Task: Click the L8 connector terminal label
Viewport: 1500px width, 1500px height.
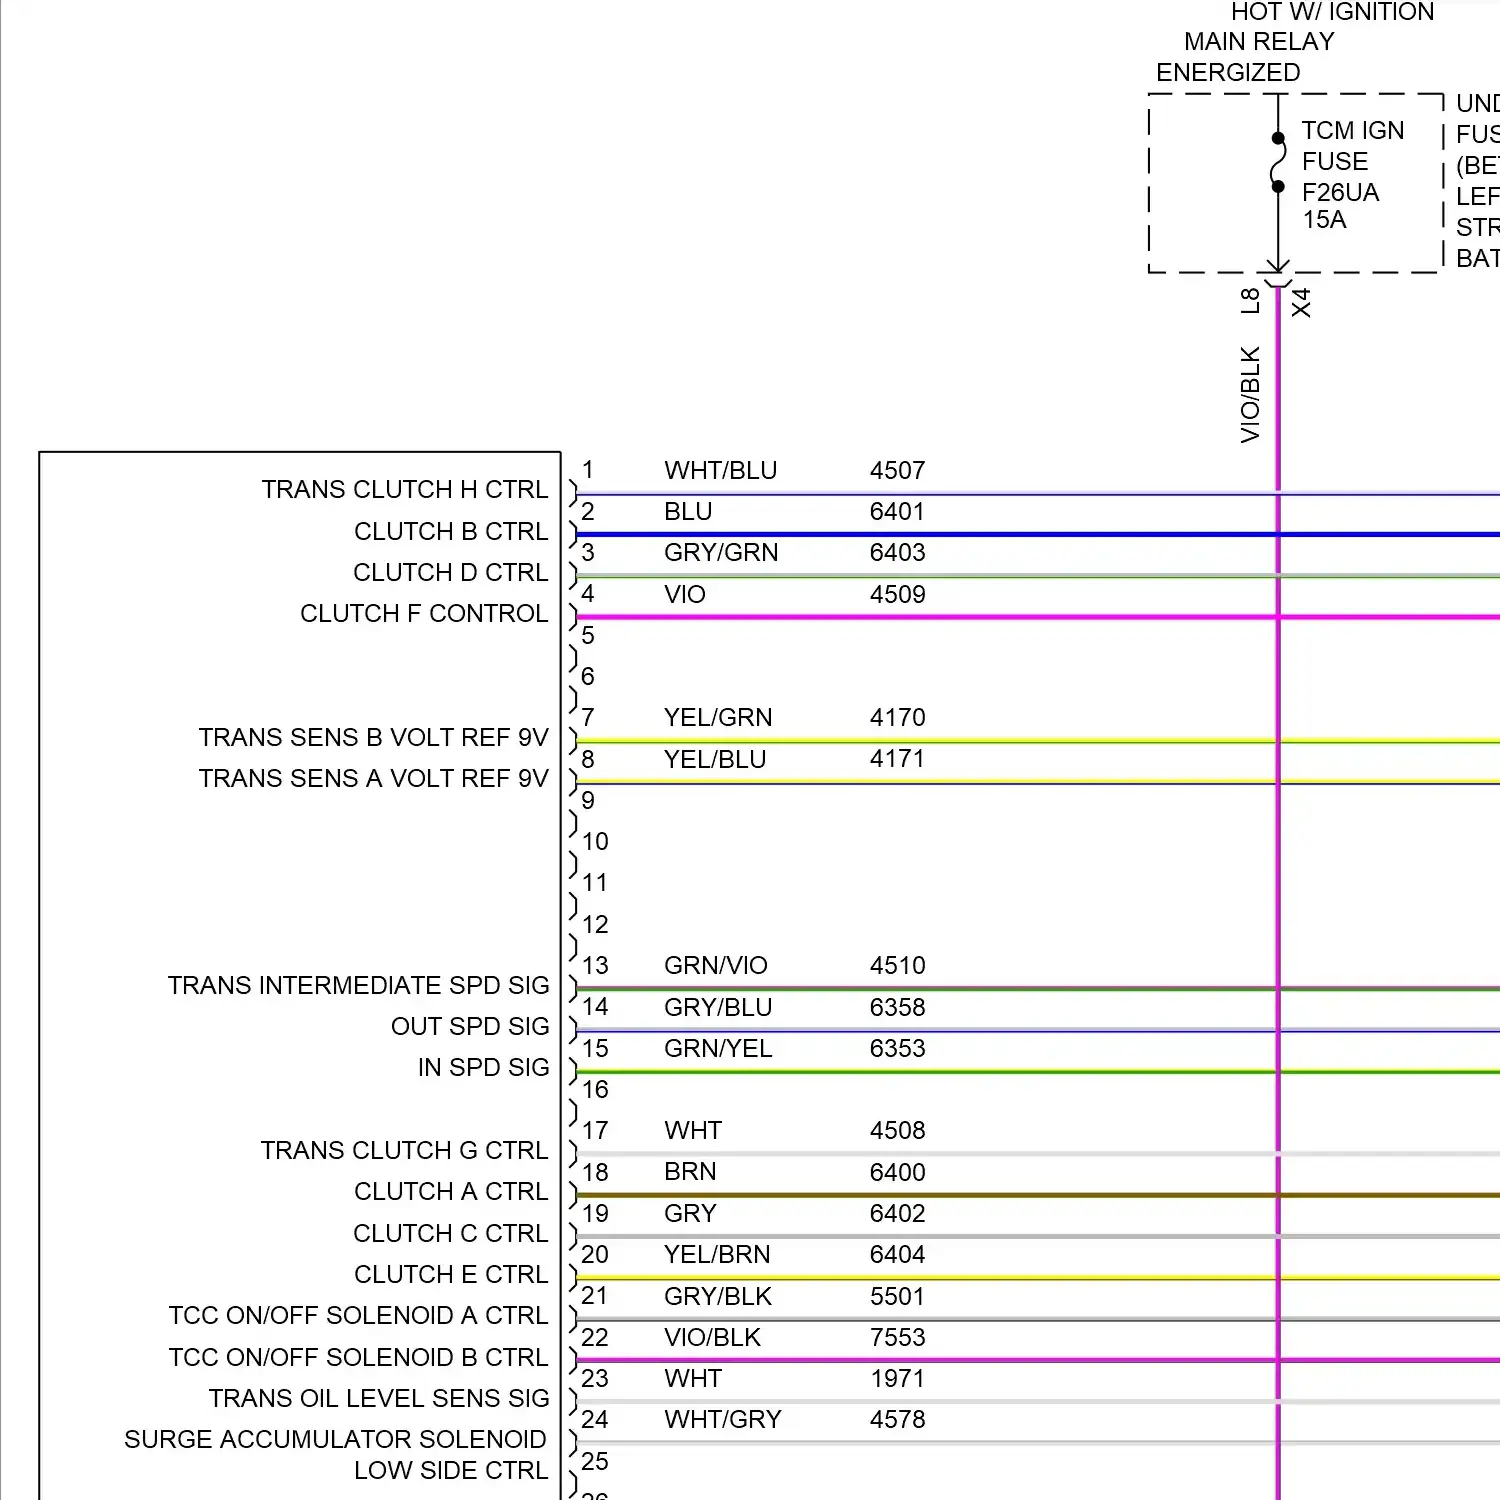Action: coord(1250,301)
